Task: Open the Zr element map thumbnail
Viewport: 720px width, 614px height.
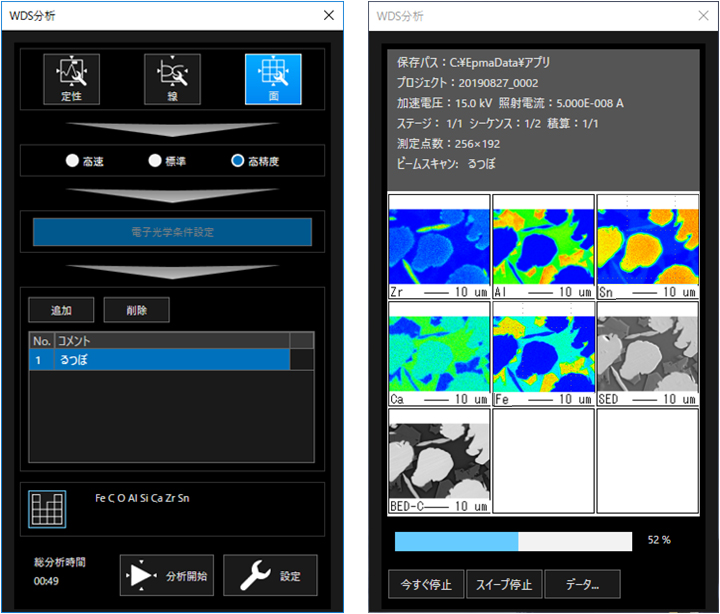Action: coord(439,246)
